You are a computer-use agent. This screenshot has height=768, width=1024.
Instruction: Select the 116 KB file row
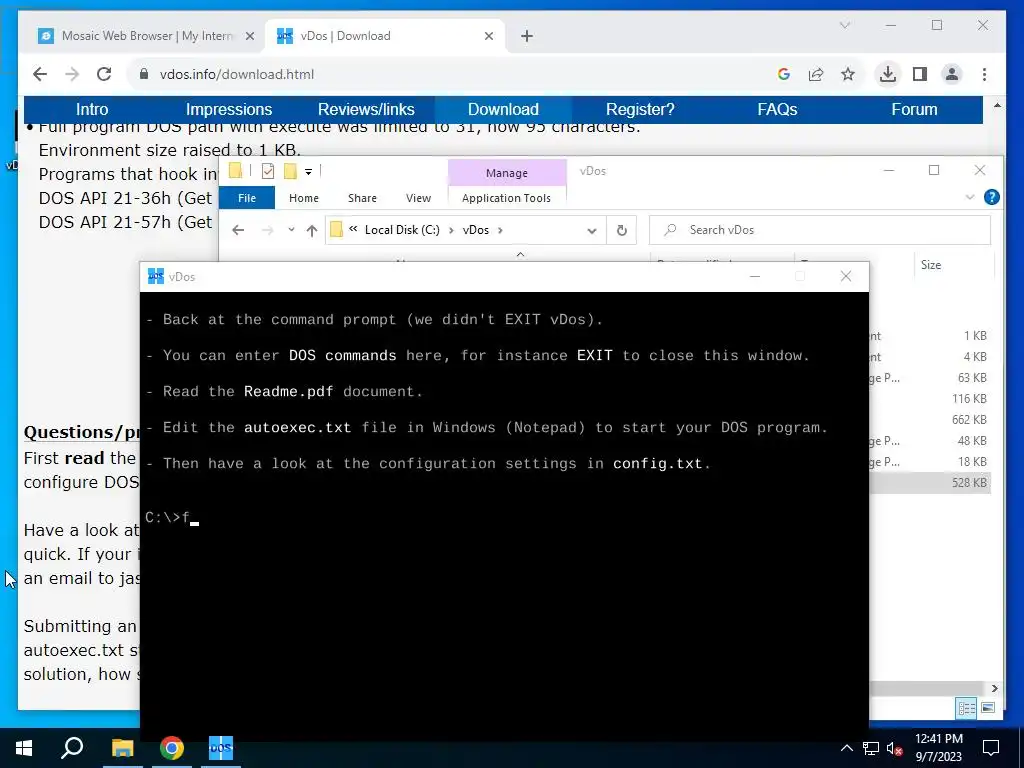930,398
